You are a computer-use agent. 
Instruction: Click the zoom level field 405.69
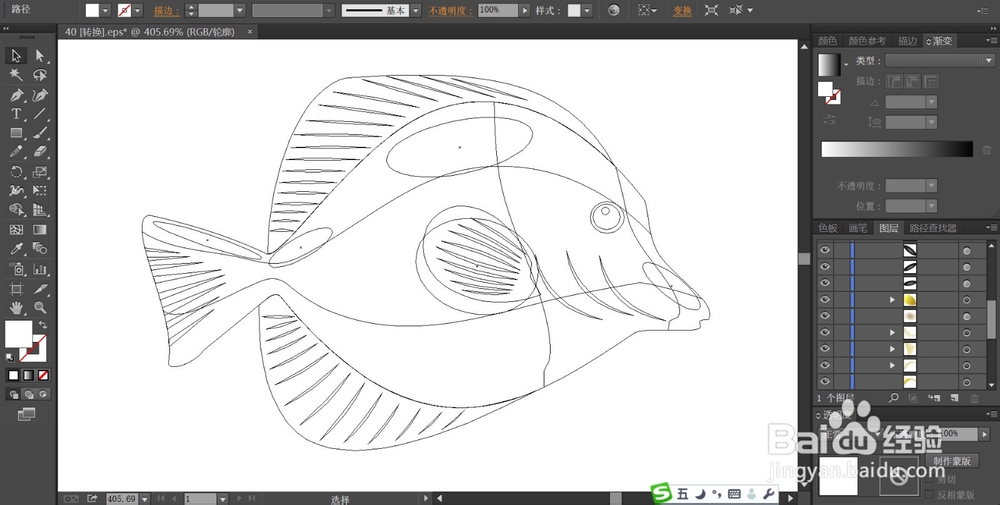click(x=121, y=499)
